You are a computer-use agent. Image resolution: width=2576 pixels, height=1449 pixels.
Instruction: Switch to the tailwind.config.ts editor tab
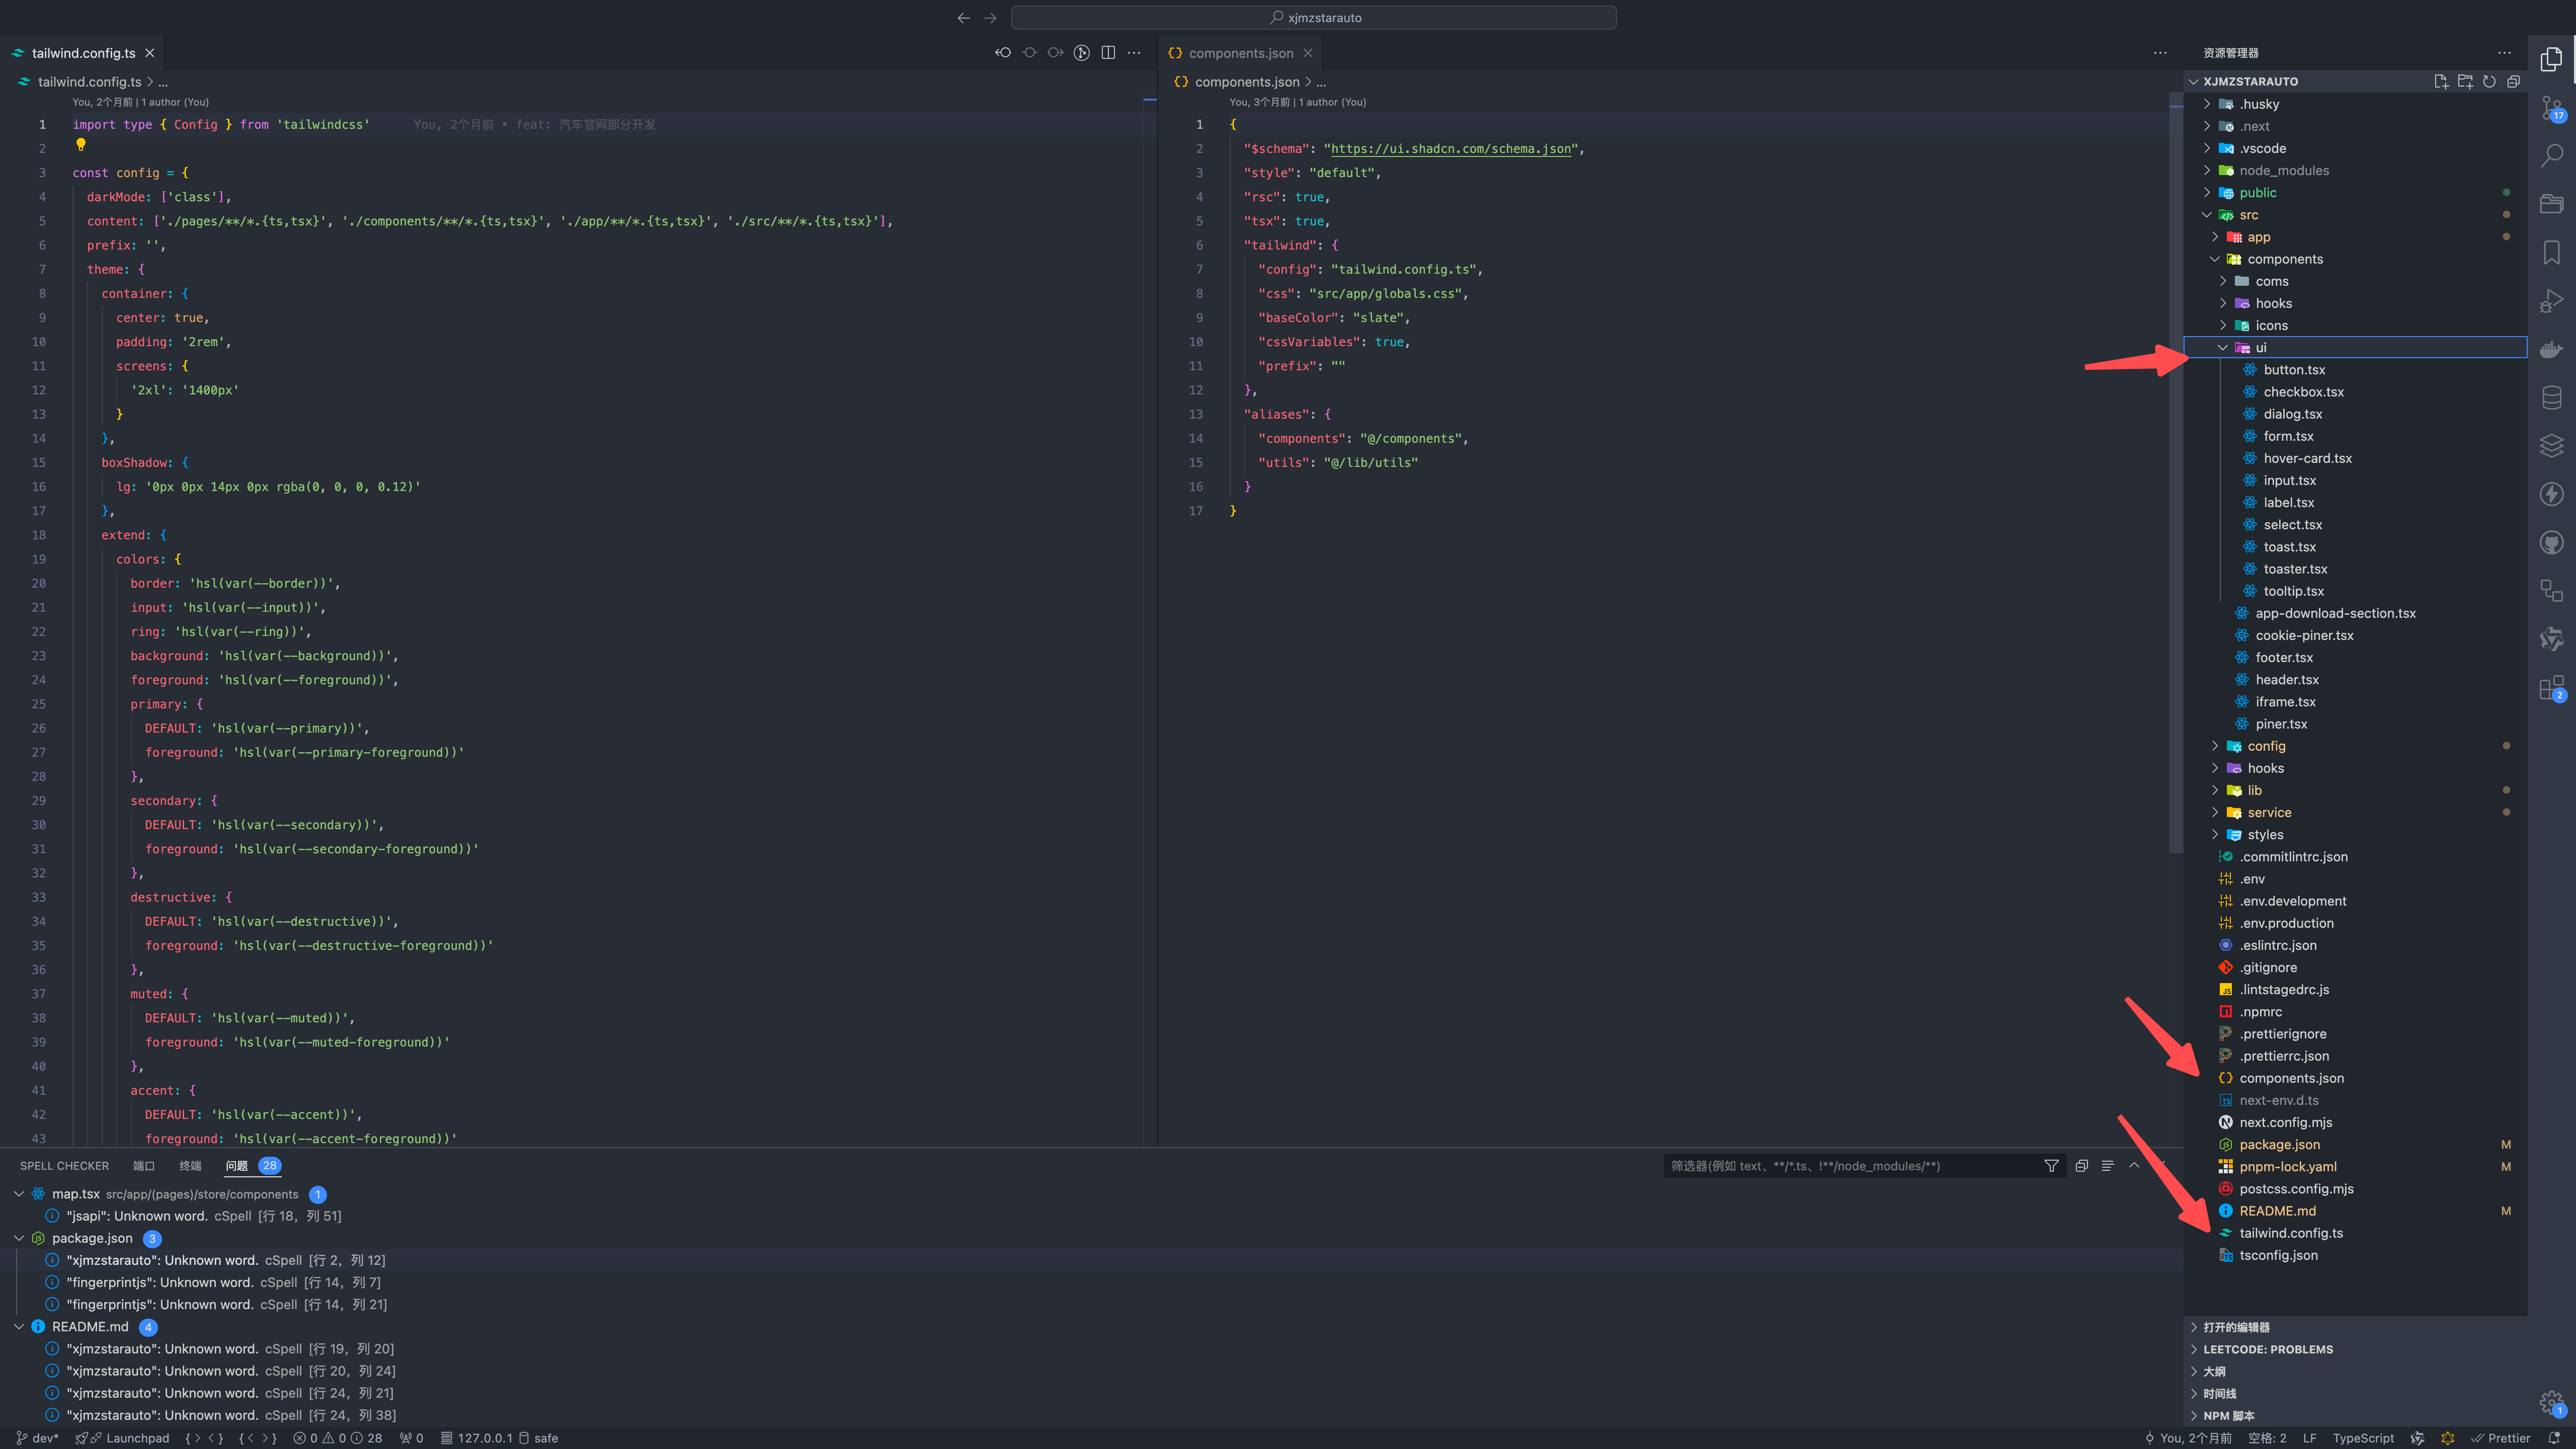click(x=83, y=53)
